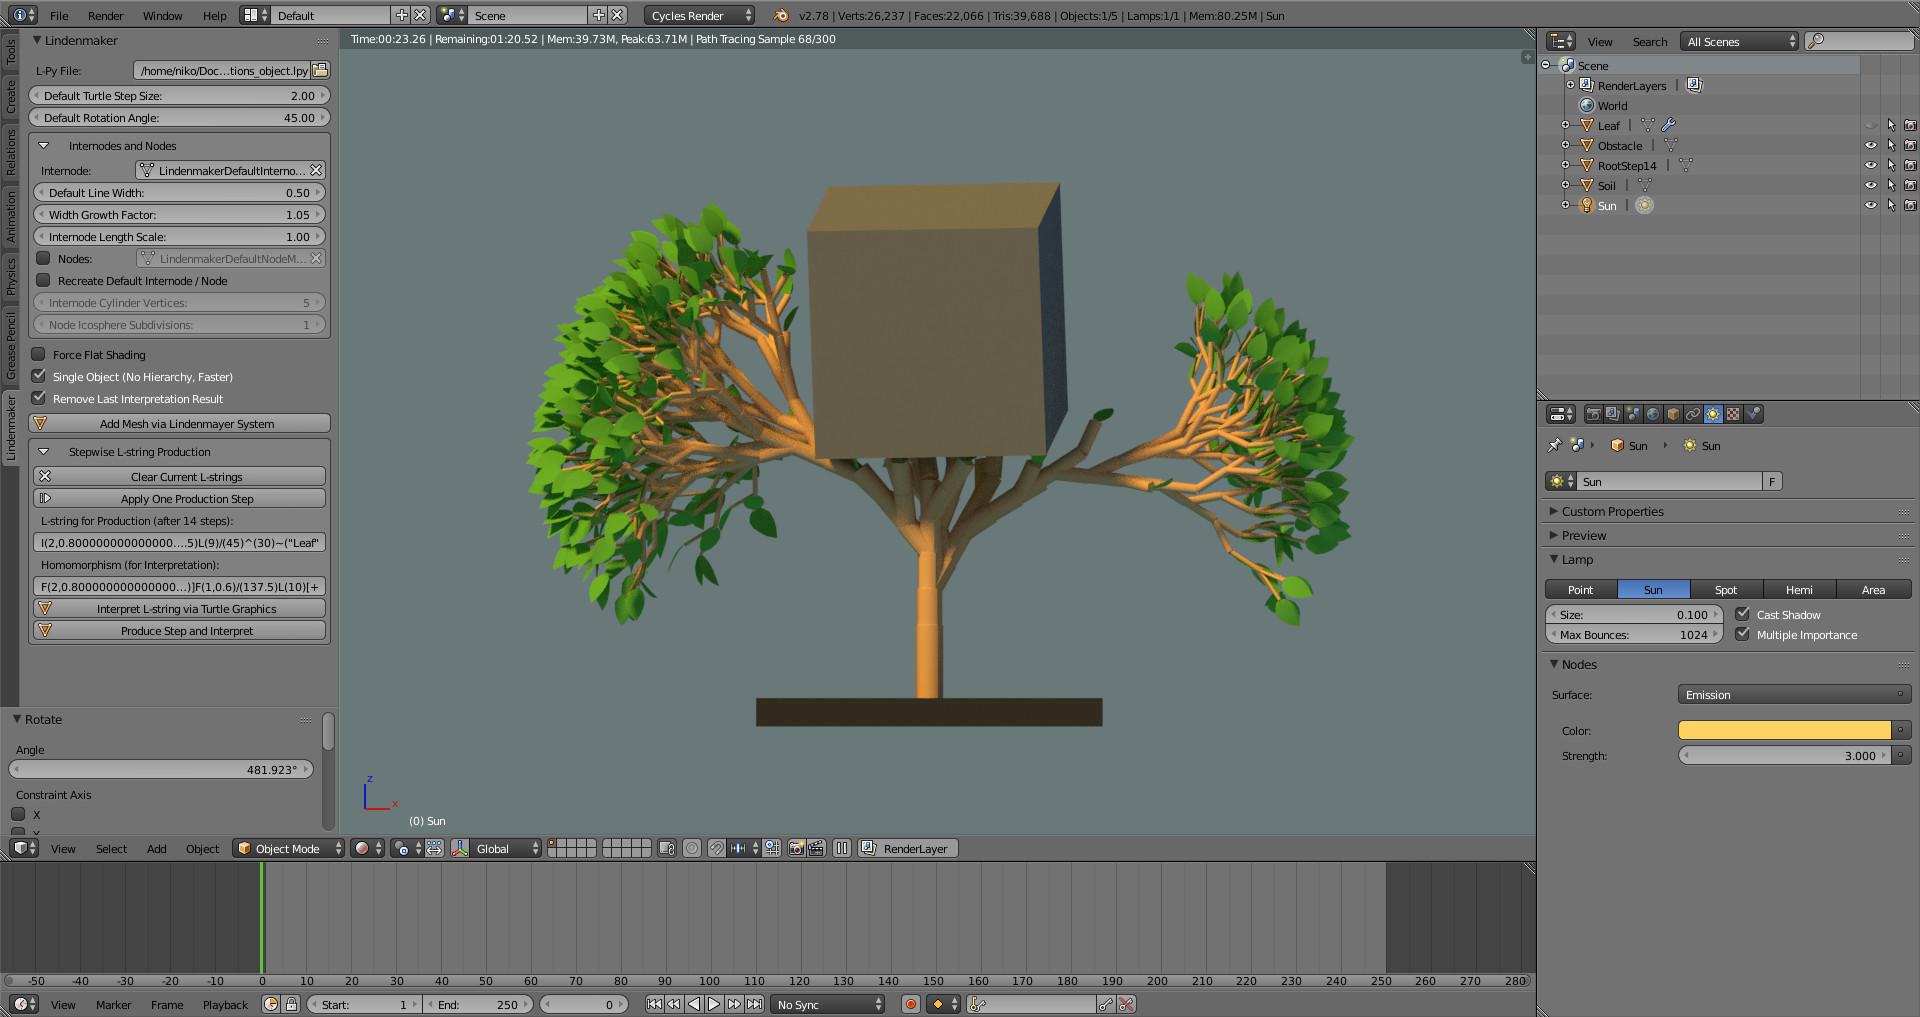The height and width of the screenshot is (1017, 1920).
Task: Click Produce Step and Interpret
Action: pyautogui.click(x=180, y=630)
